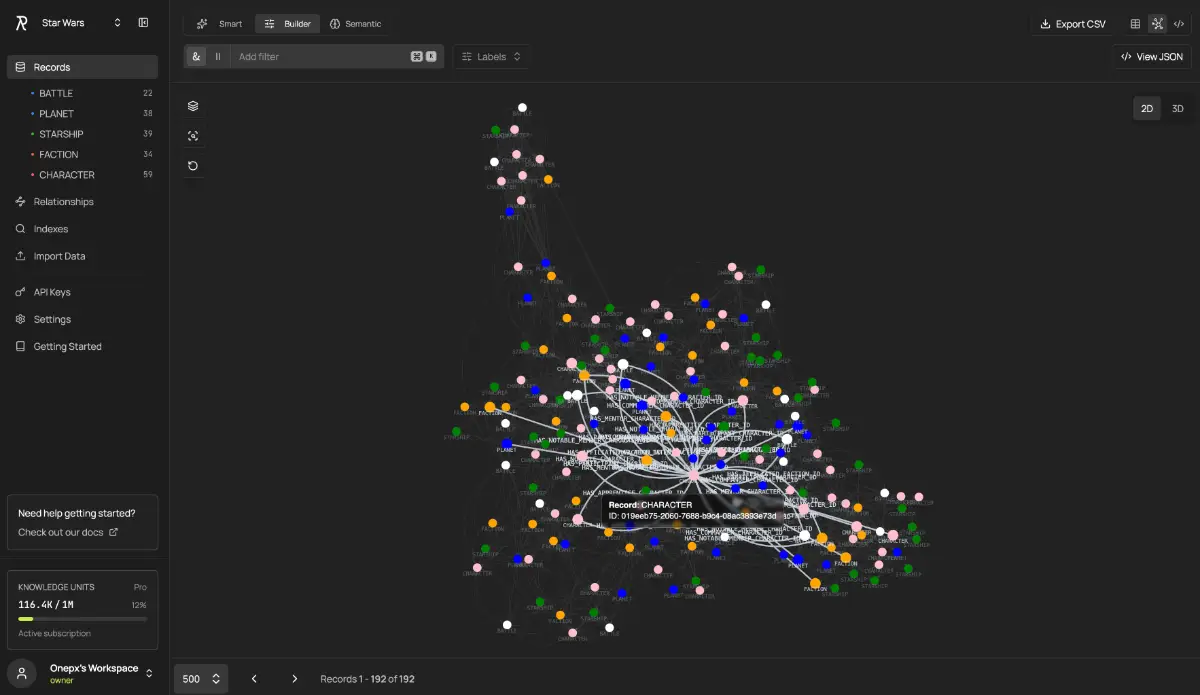The image size is (1200, 695).
Task: Follow the 'Check out our docs' link
Action: [68, 532]
